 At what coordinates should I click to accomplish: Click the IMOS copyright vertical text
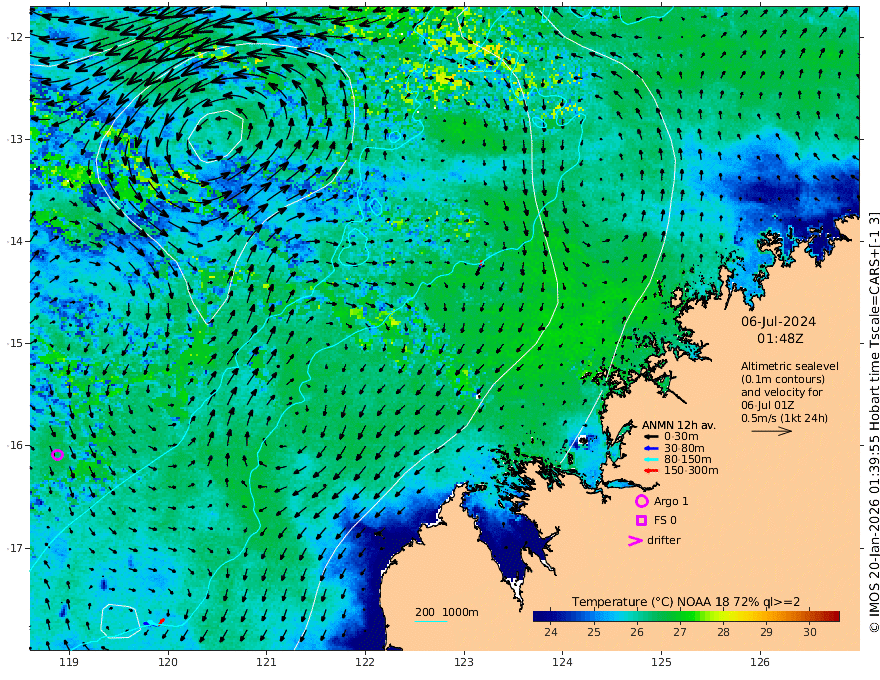[873, 422]
